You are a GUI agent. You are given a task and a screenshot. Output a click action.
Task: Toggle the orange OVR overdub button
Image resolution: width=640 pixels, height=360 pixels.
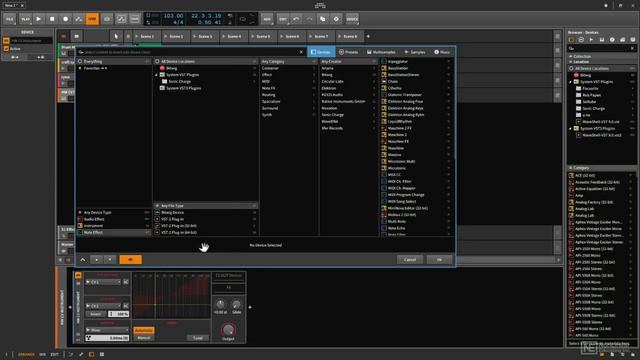coord(92,19)
